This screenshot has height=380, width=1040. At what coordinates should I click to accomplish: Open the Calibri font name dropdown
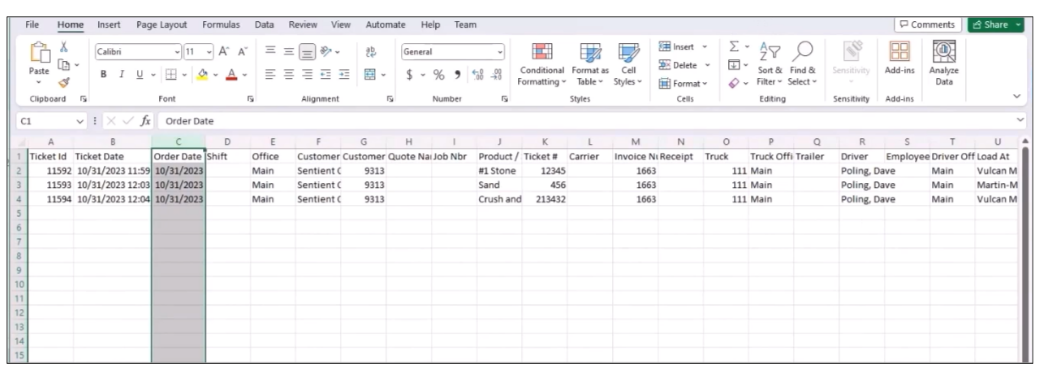click(177, 52)
